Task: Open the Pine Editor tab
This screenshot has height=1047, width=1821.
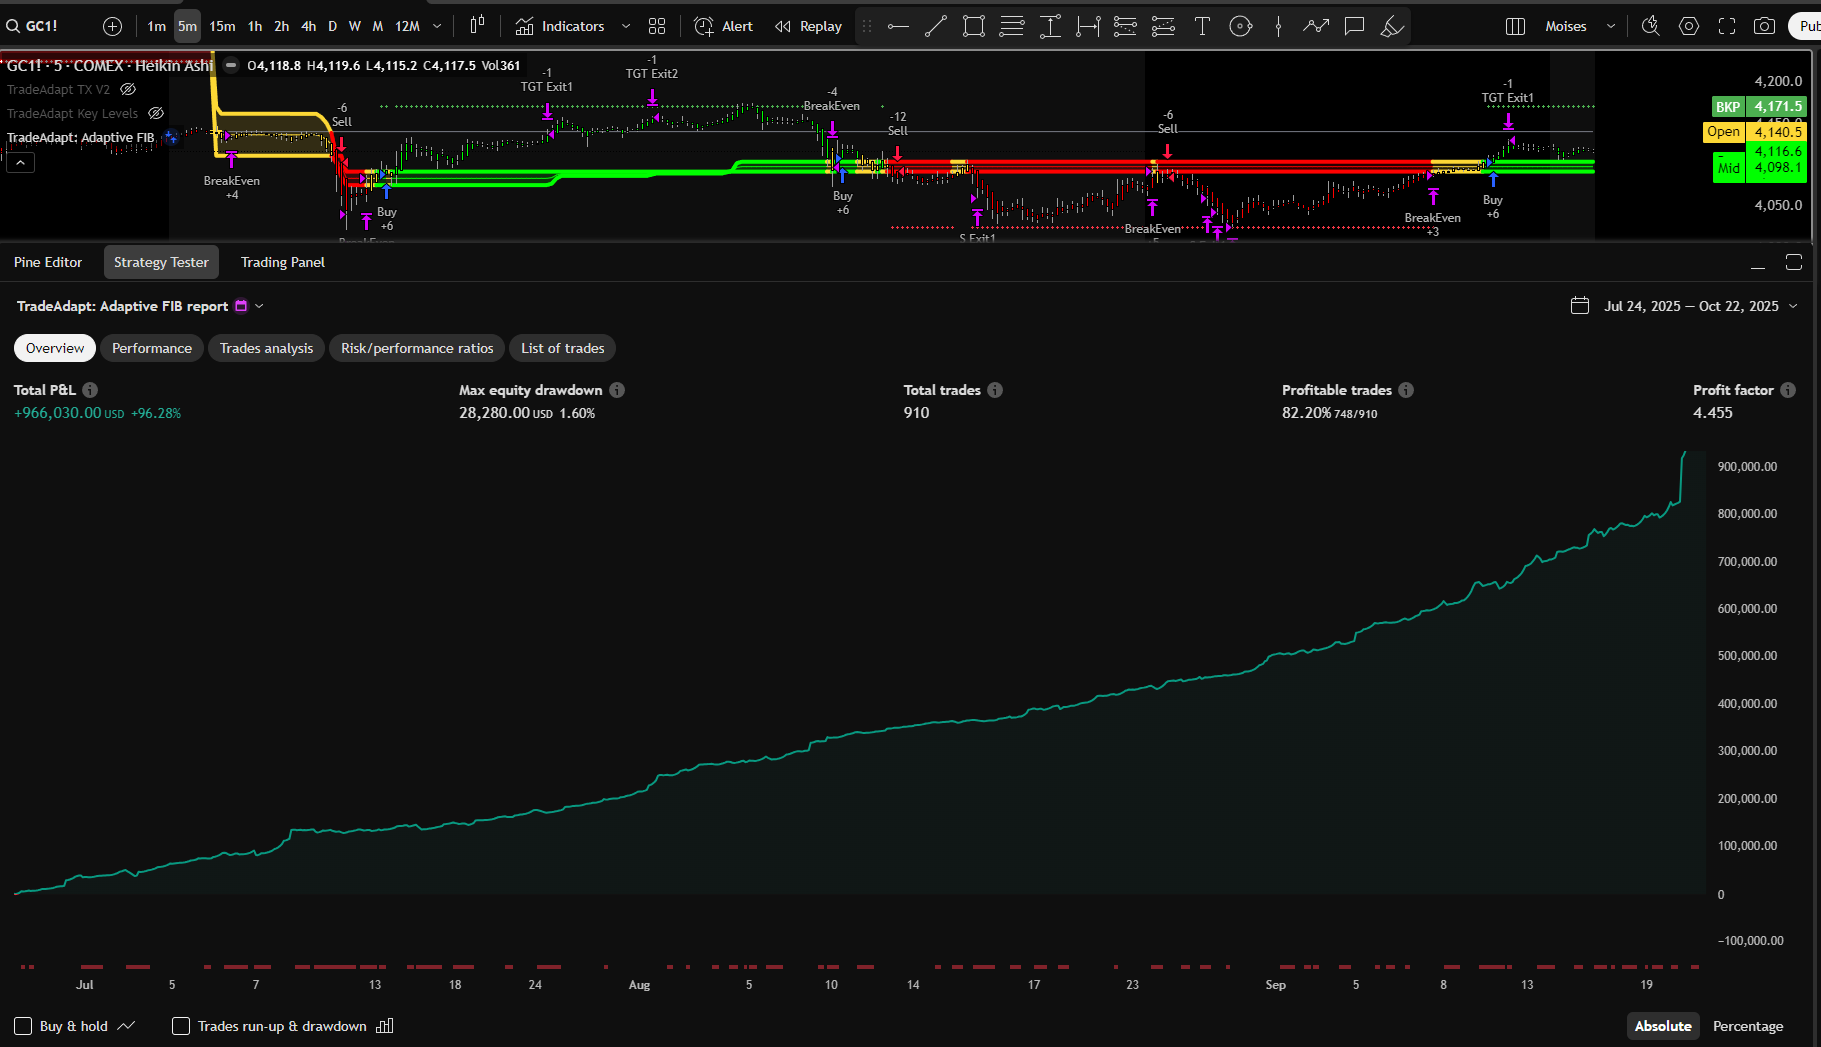Action: [48, 262]
